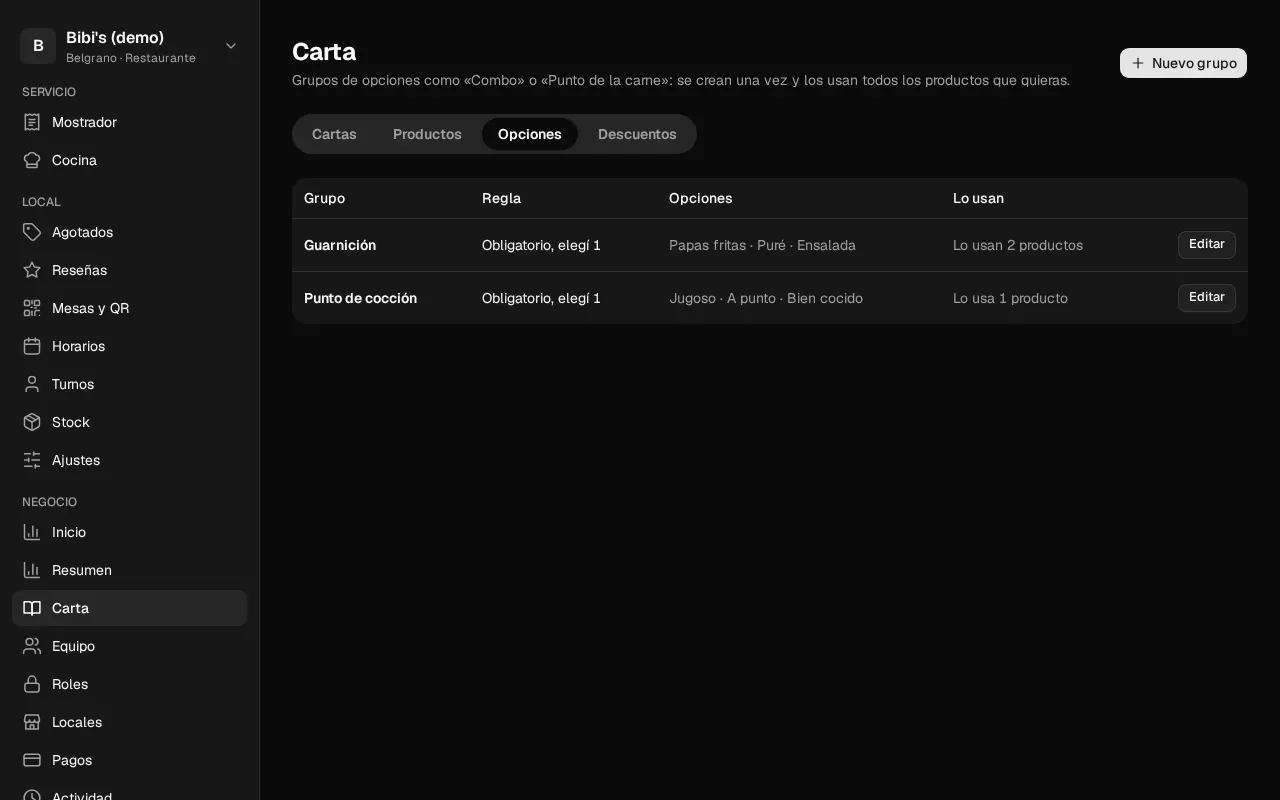Click the Locales storefront icon

[x=32, y=722]
